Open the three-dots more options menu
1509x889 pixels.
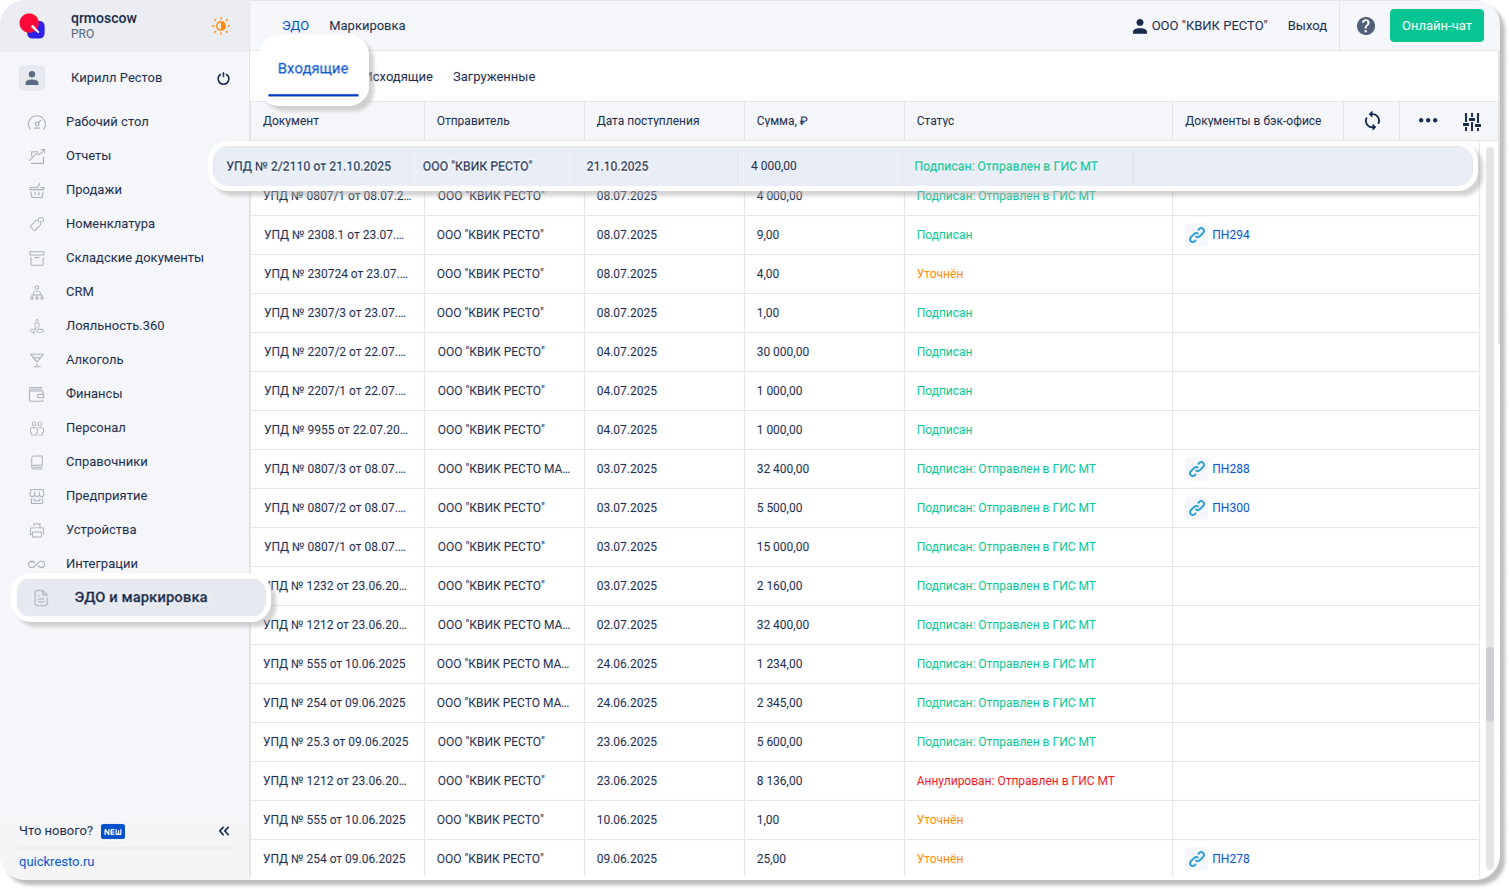point(1427,121)
